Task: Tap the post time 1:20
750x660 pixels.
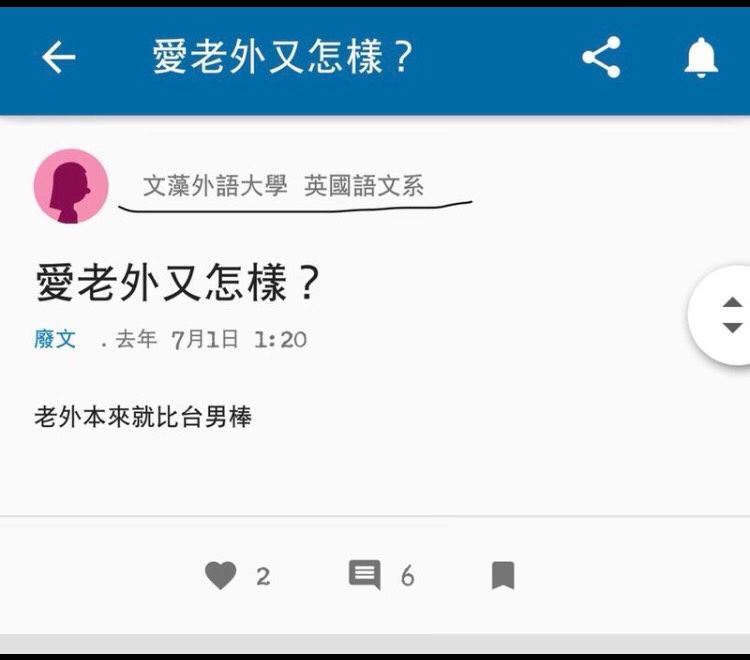Action: click(280, 340)
